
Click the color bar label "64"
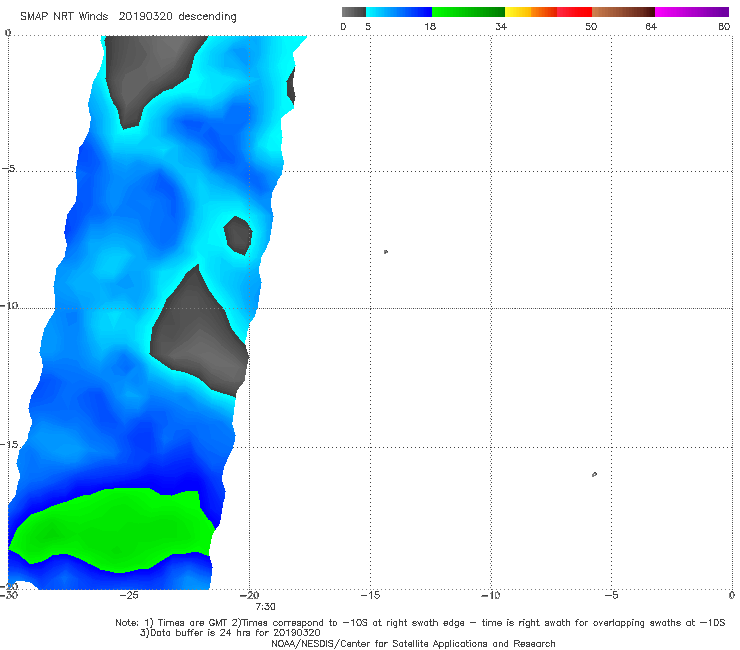click(651, 27)
